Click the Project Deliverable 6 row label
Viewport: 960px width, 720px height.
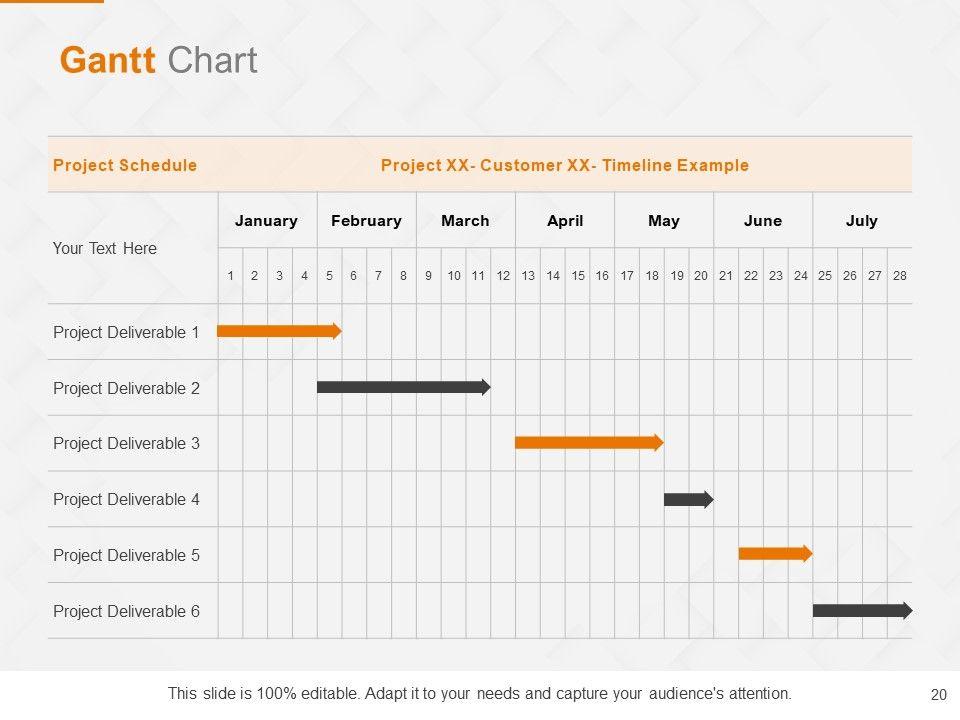[x=126, y=611]
